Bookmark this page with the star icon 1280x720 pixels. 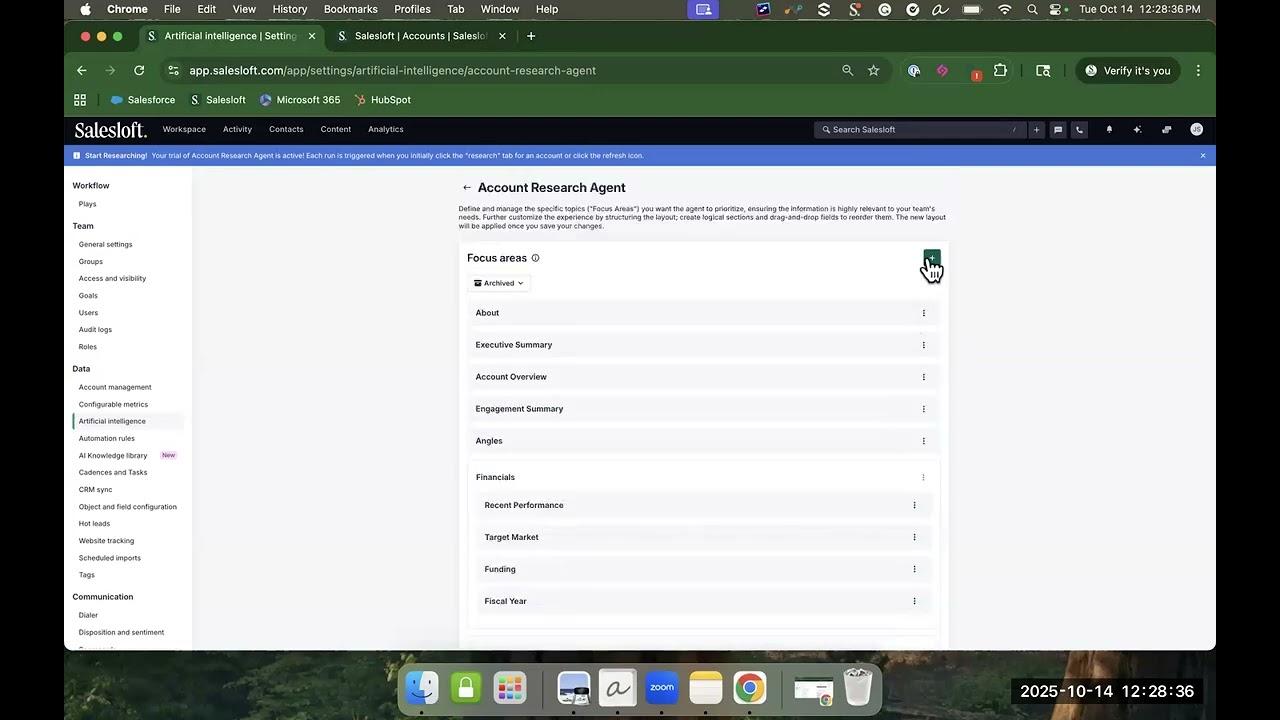pyautogui.click(x=873, y=70)
